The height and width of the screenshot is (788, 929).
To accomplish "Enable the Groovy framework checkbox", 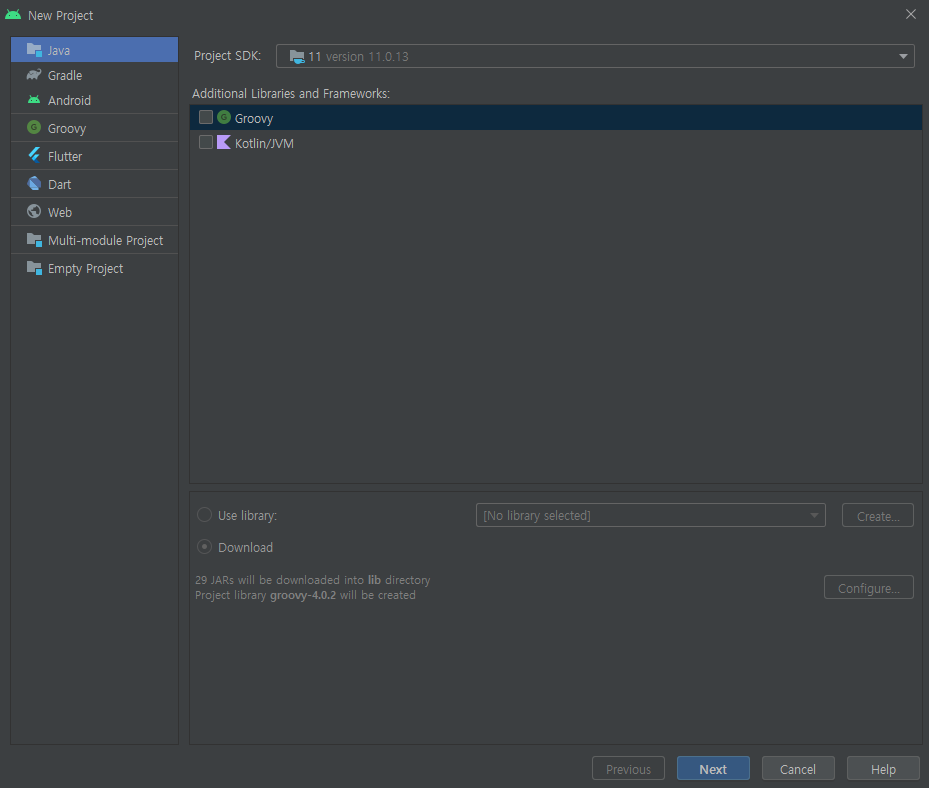I will coord(206,117).
